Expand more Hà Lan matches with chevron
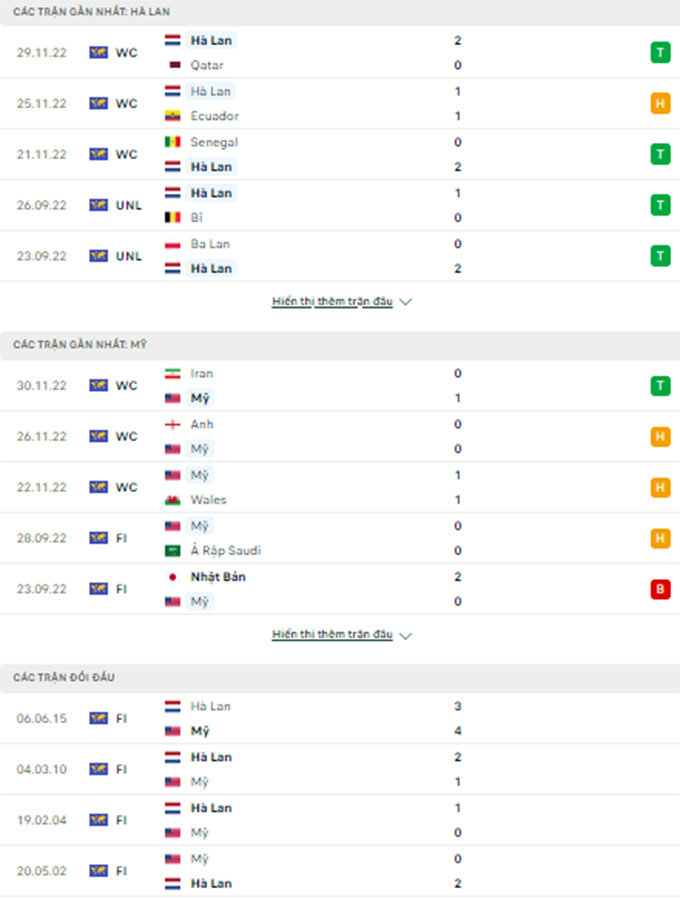Image resolution: width=680 pixels, height=900 pixels. (x=405, y=301)
